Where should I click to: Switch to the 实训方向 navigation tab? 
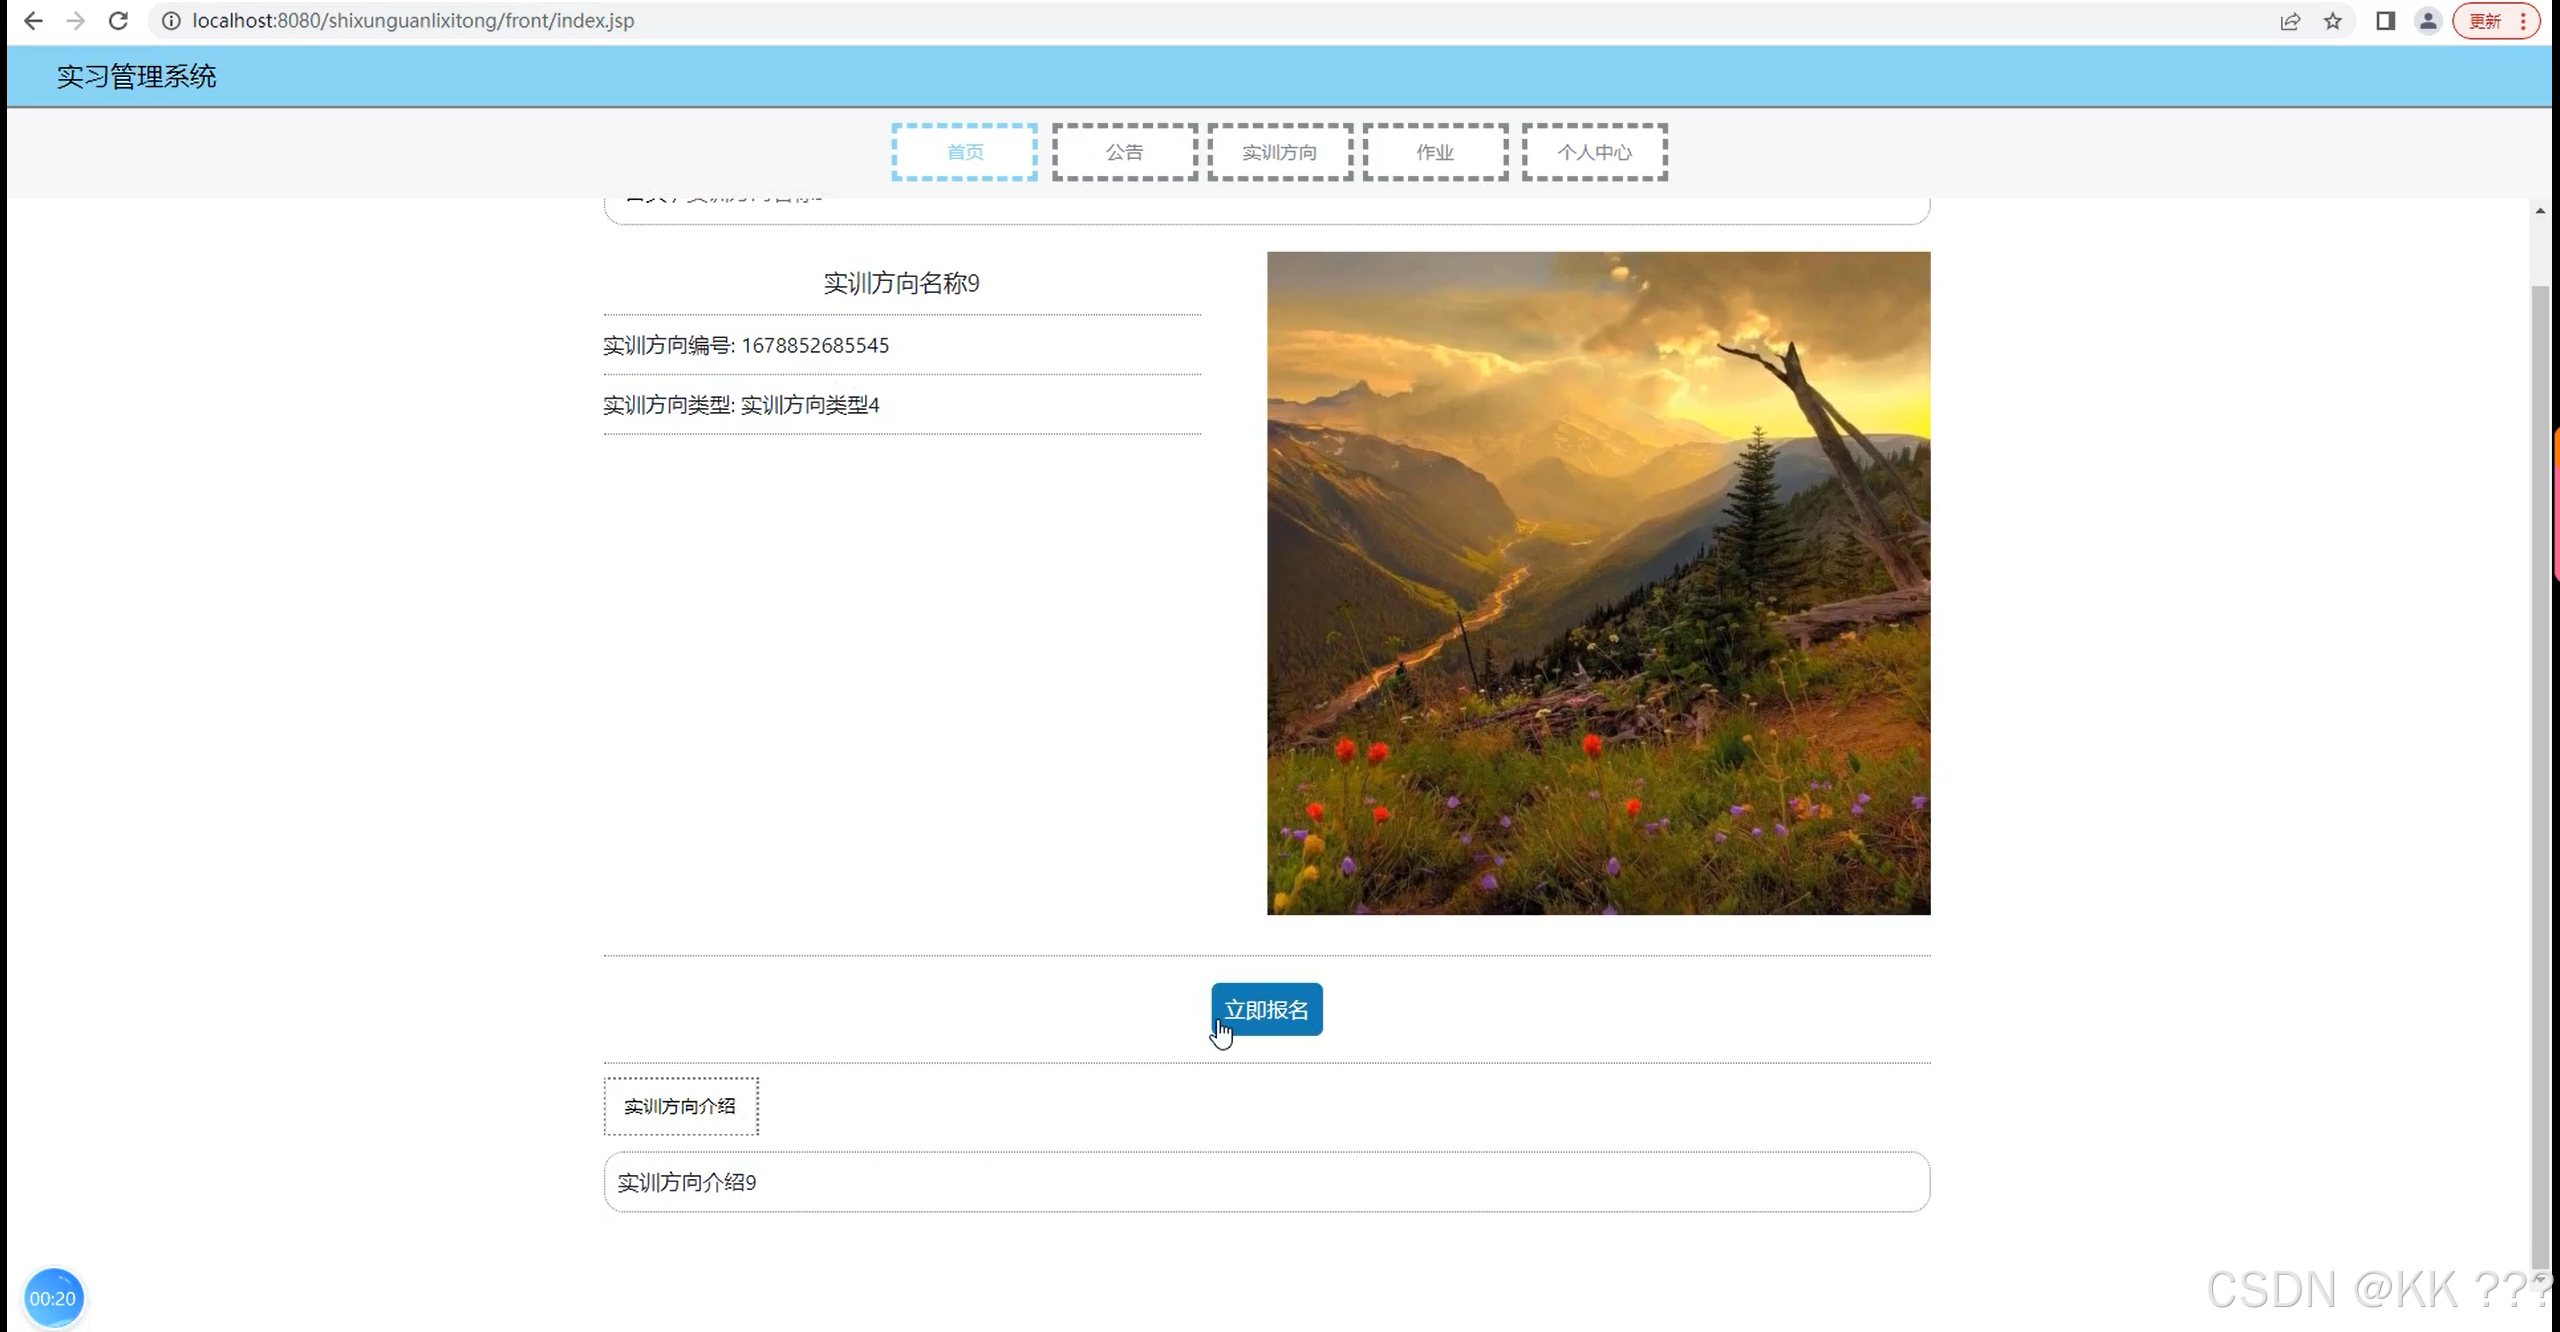(1278, 151)
